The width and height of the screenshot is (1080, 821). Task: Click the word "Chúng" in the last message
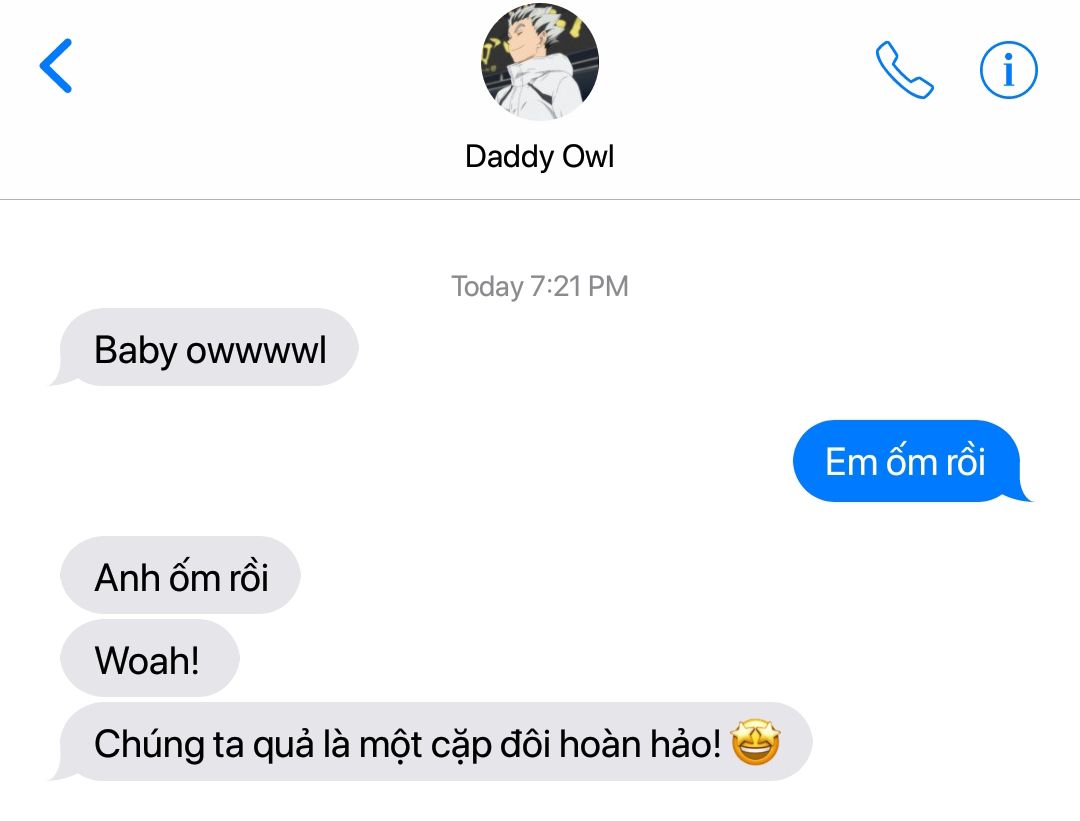coord(149,745)
